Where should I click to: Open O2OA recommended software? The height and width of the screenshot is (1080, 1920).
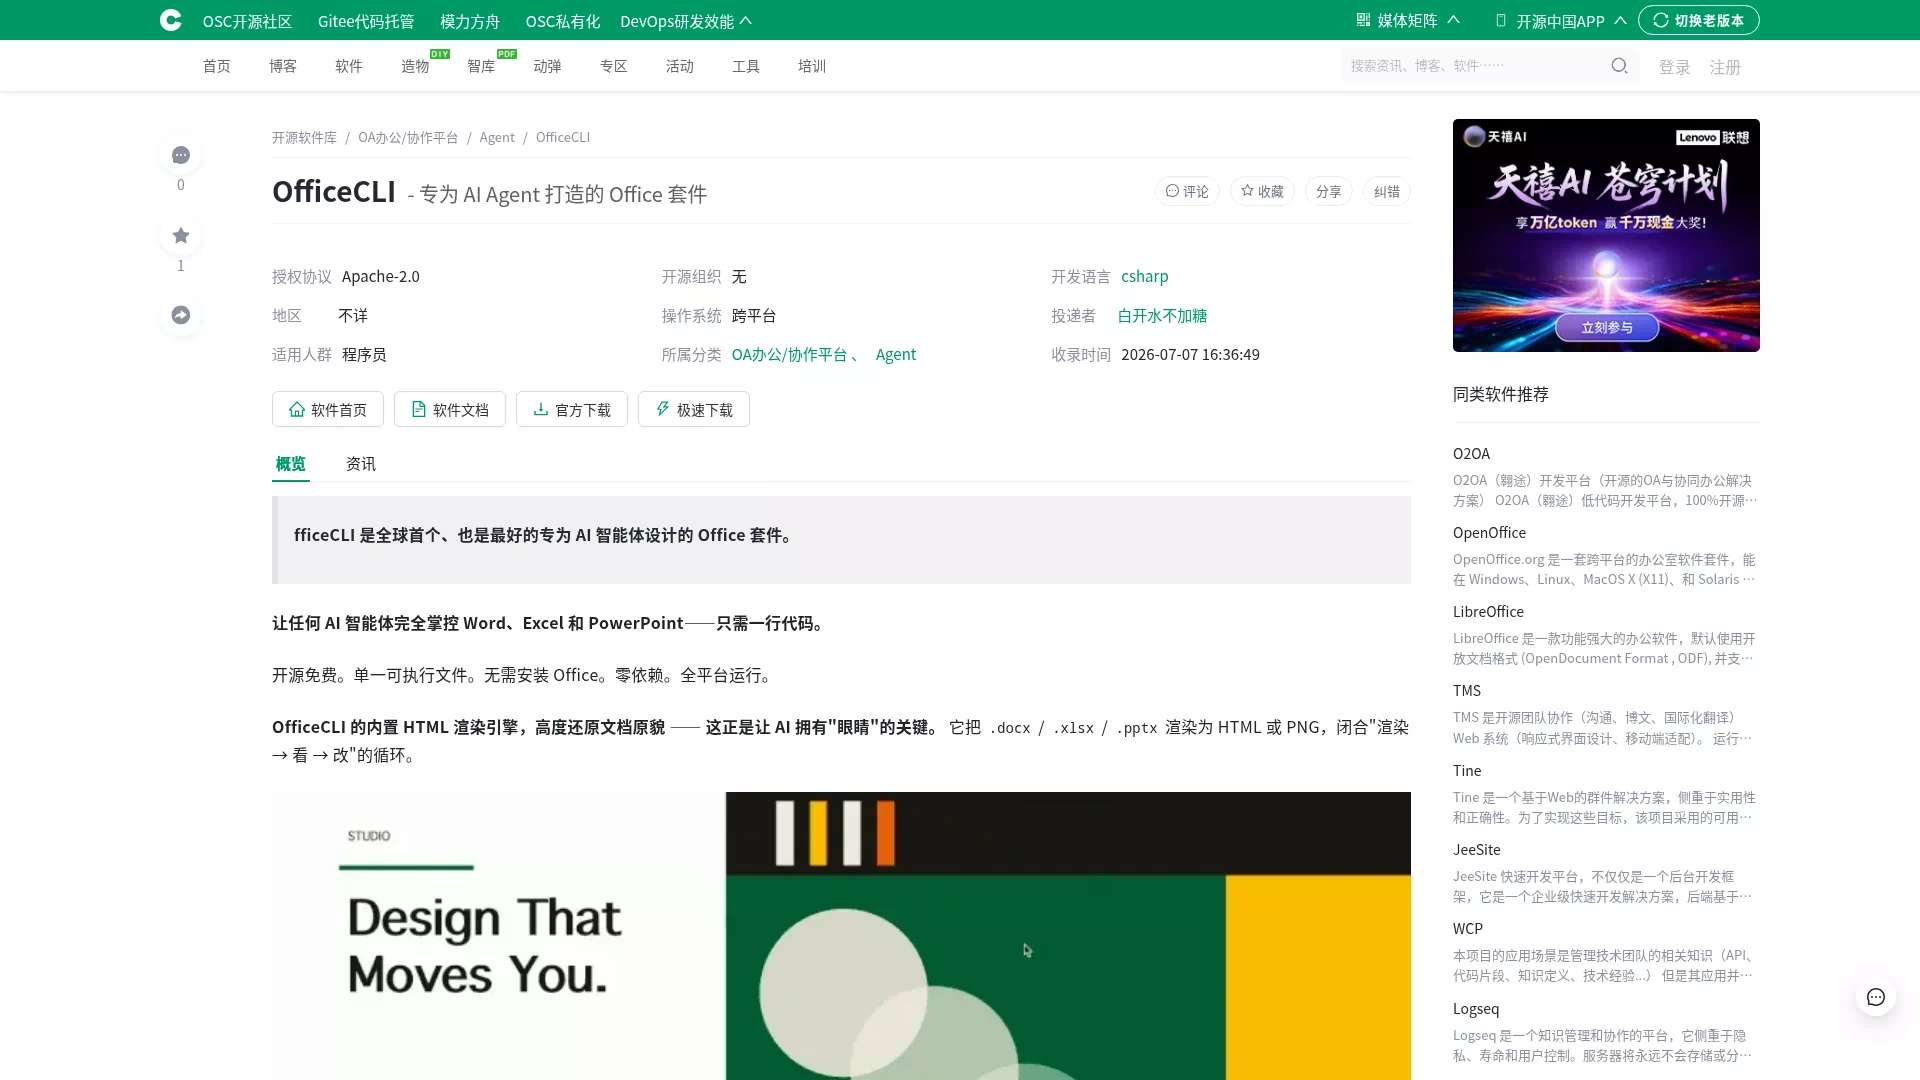coord(1471,453)
